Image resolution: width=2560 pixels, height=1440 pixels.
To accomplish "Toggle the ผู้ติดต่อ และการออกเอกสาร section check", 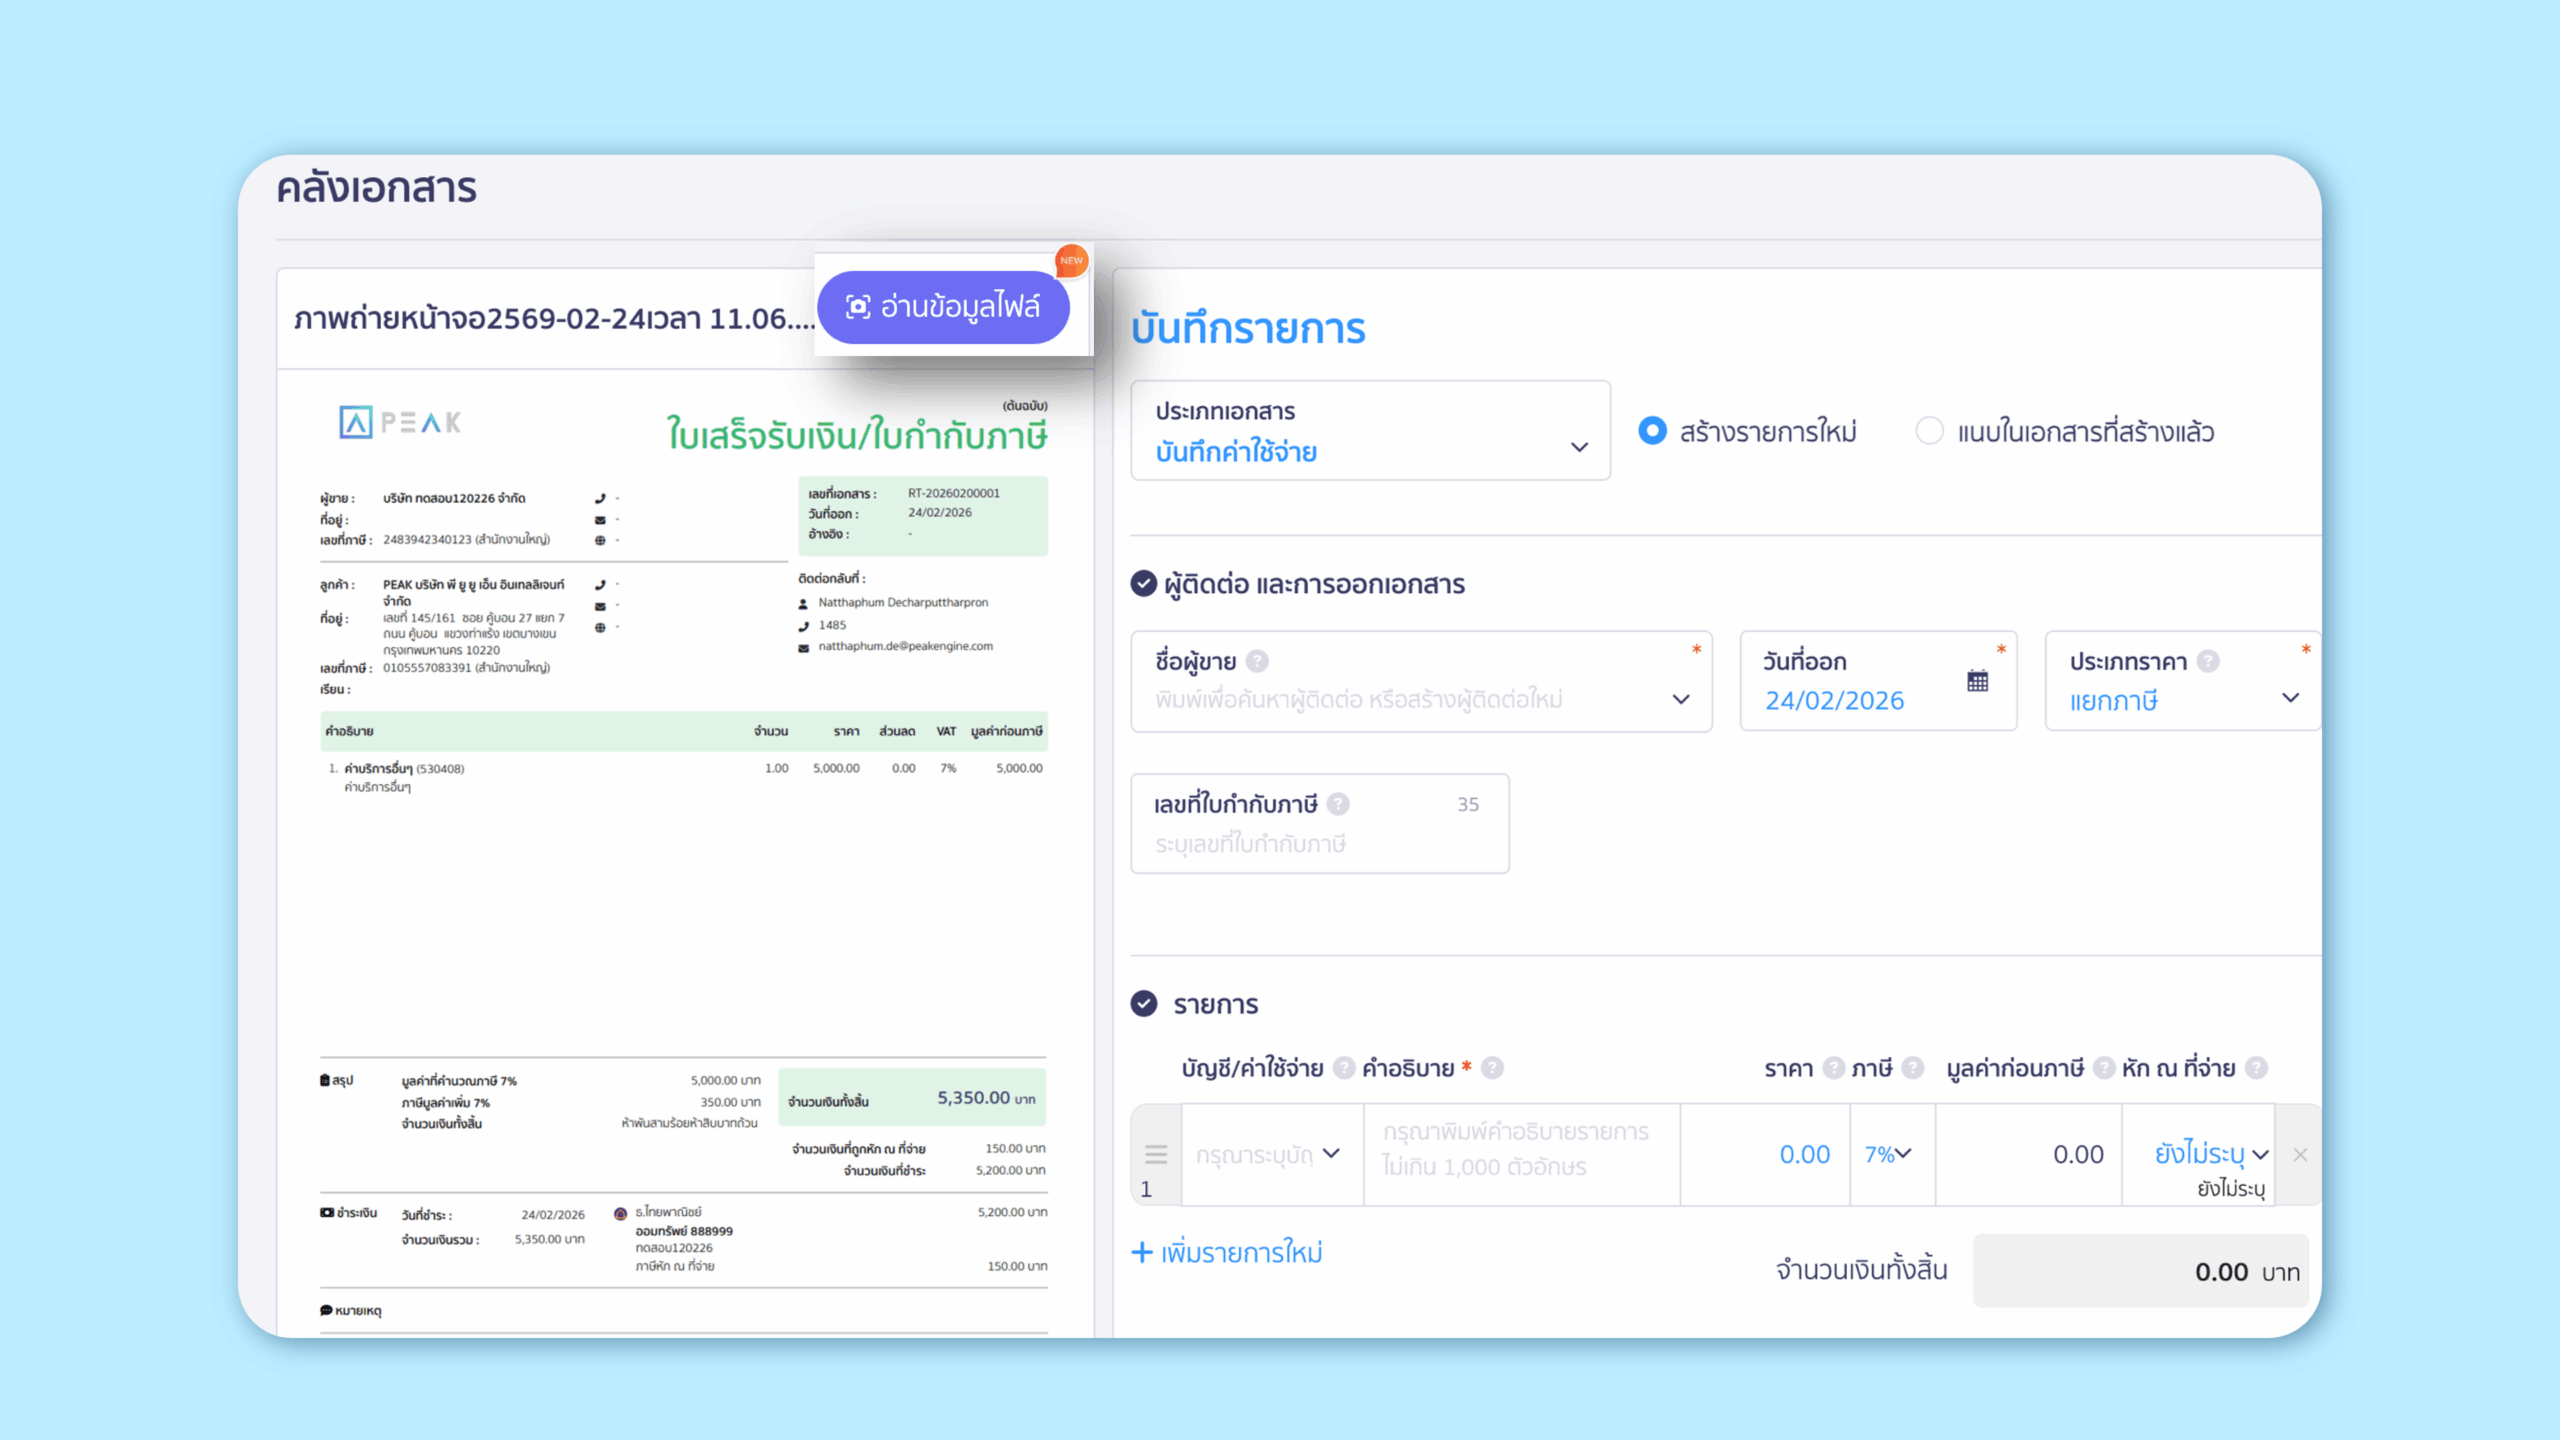I will [1144, 584].
